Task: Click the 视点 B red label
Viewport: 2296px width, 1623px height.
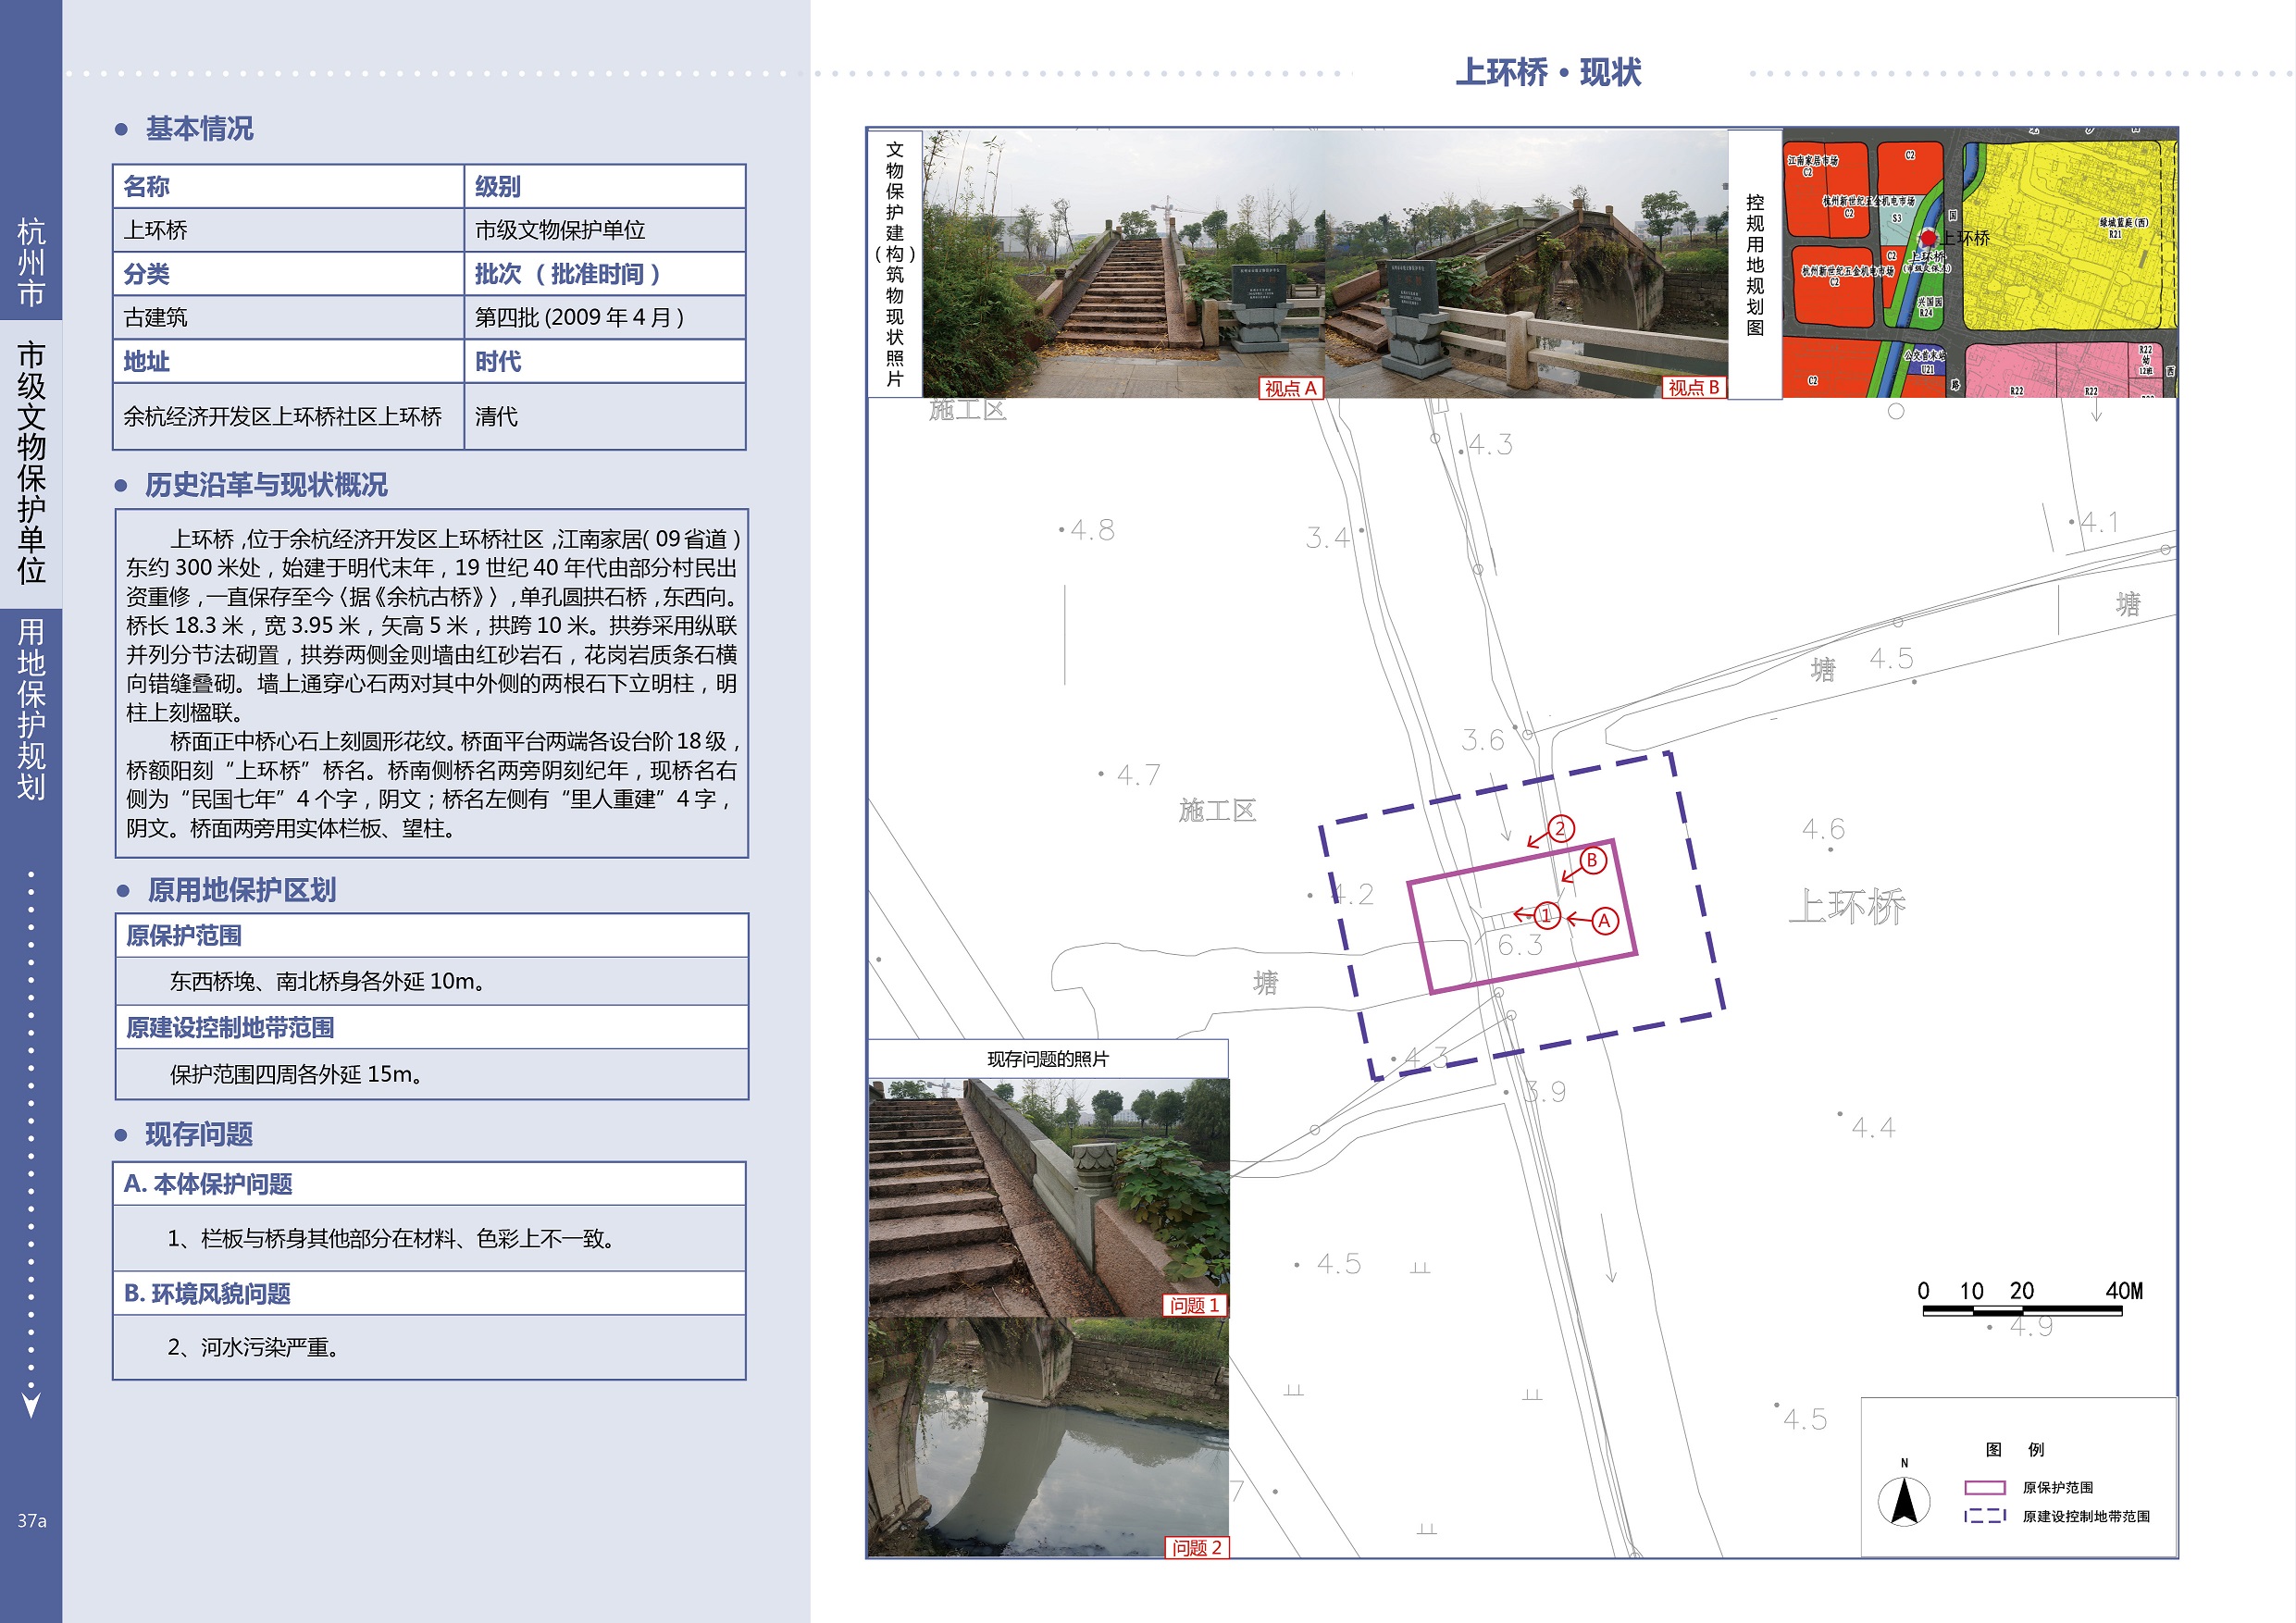Action: 1694,388
